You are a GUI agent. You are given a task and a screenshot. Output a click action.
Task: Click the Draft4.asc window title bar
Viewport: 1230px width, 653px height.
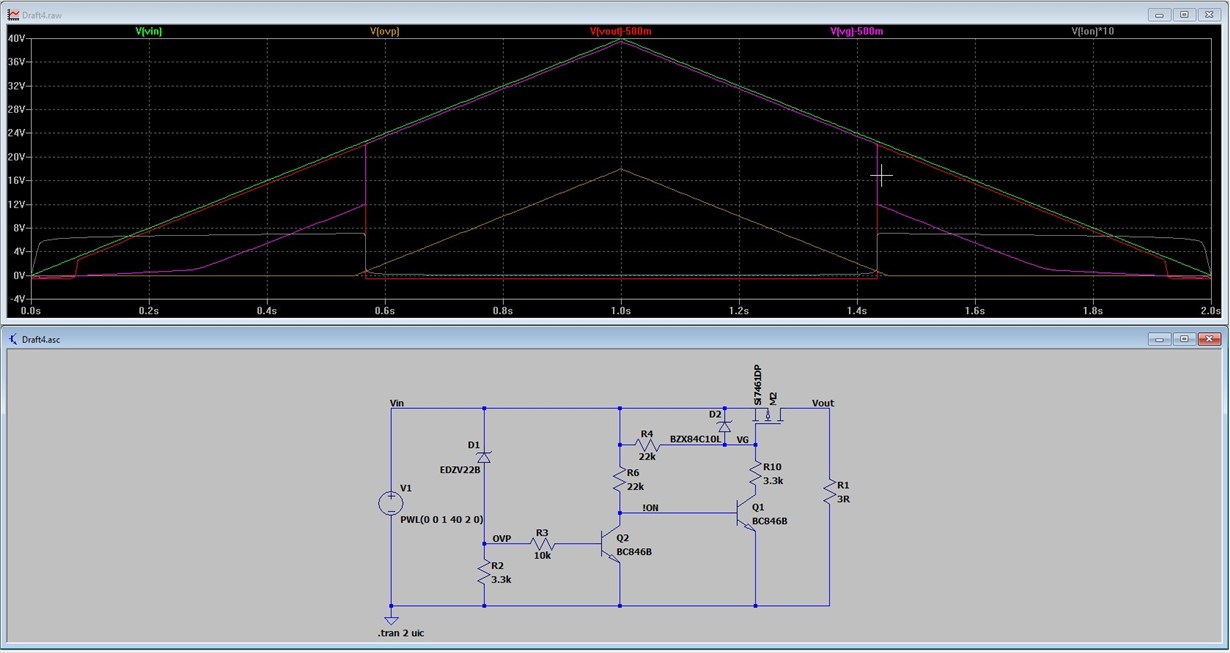point(614,339)
